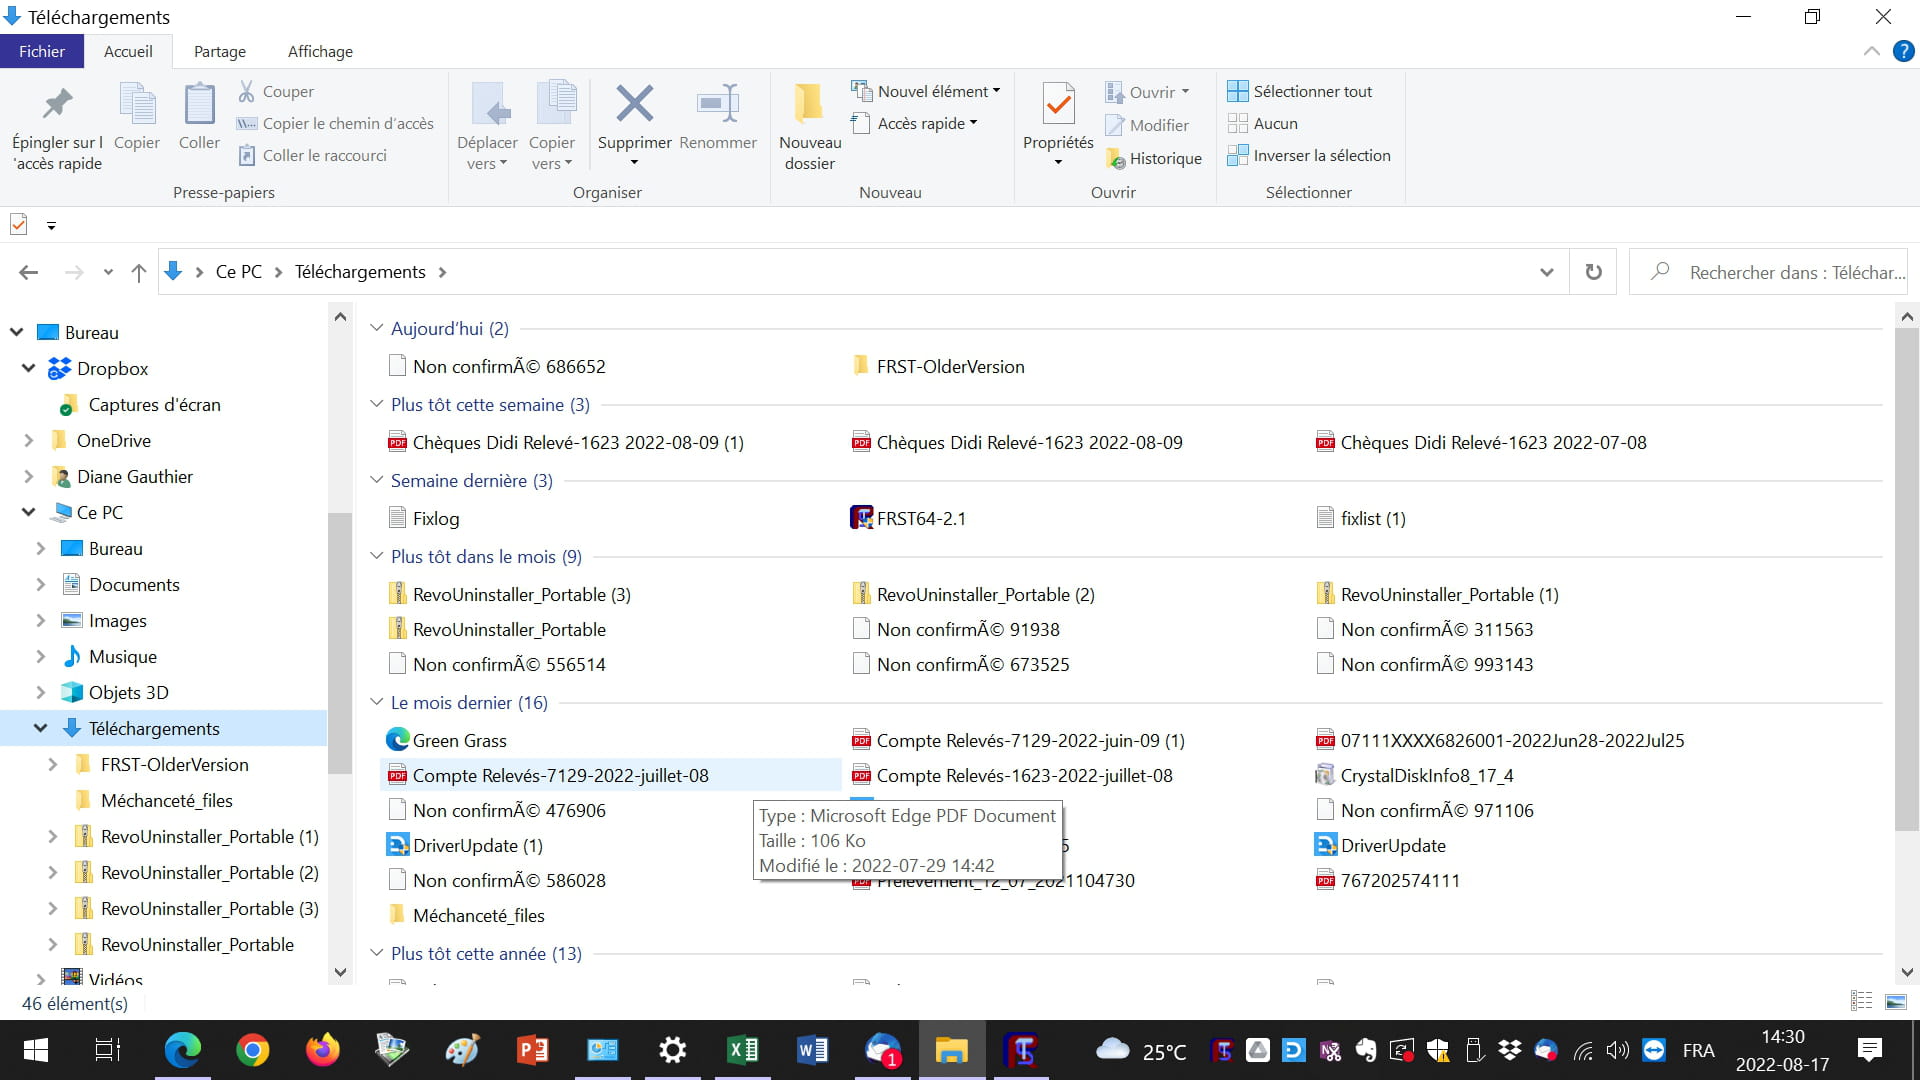
Task: Click the Nouveau dossier icon
Action: tap(809, 104)
